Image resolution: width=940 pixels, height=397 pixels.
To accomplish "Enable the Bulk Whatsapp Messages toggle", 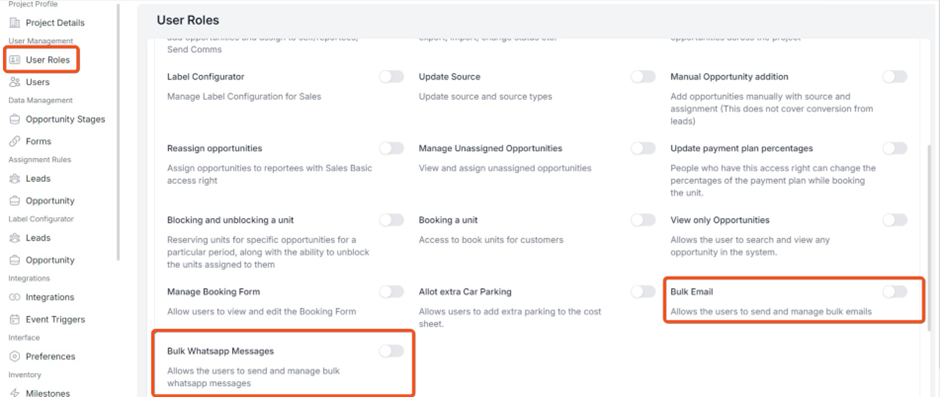I will pyautogui.click(x=391, y=351).
